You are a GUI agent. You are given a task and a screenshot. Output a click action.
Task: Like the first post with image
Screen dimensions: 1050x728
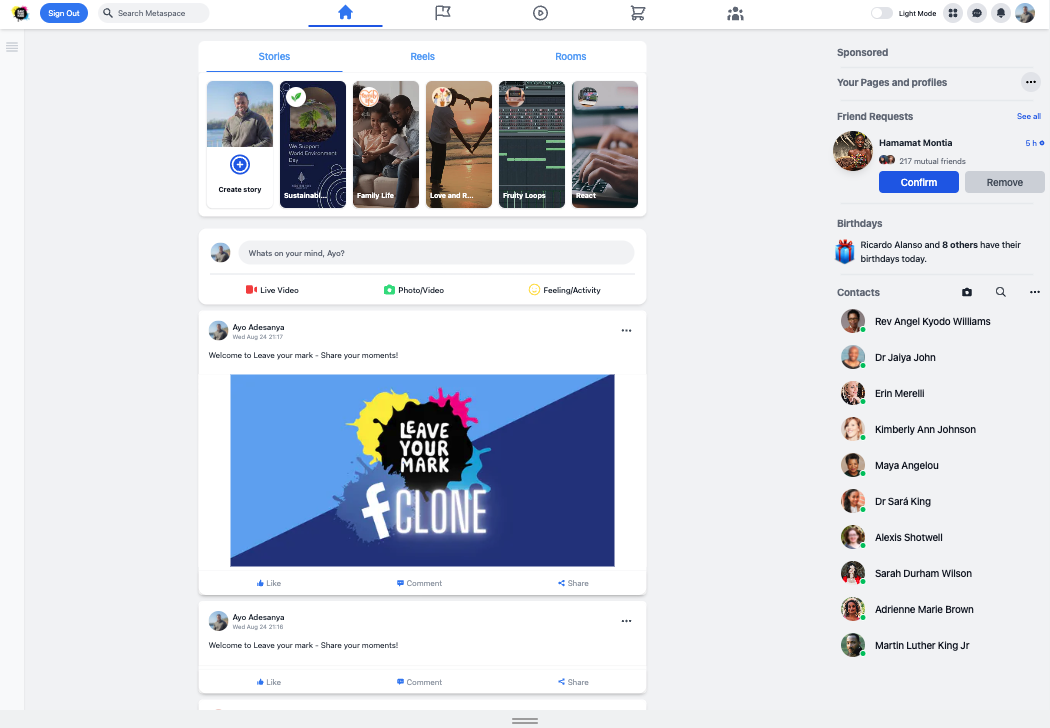tap(269, 583)
